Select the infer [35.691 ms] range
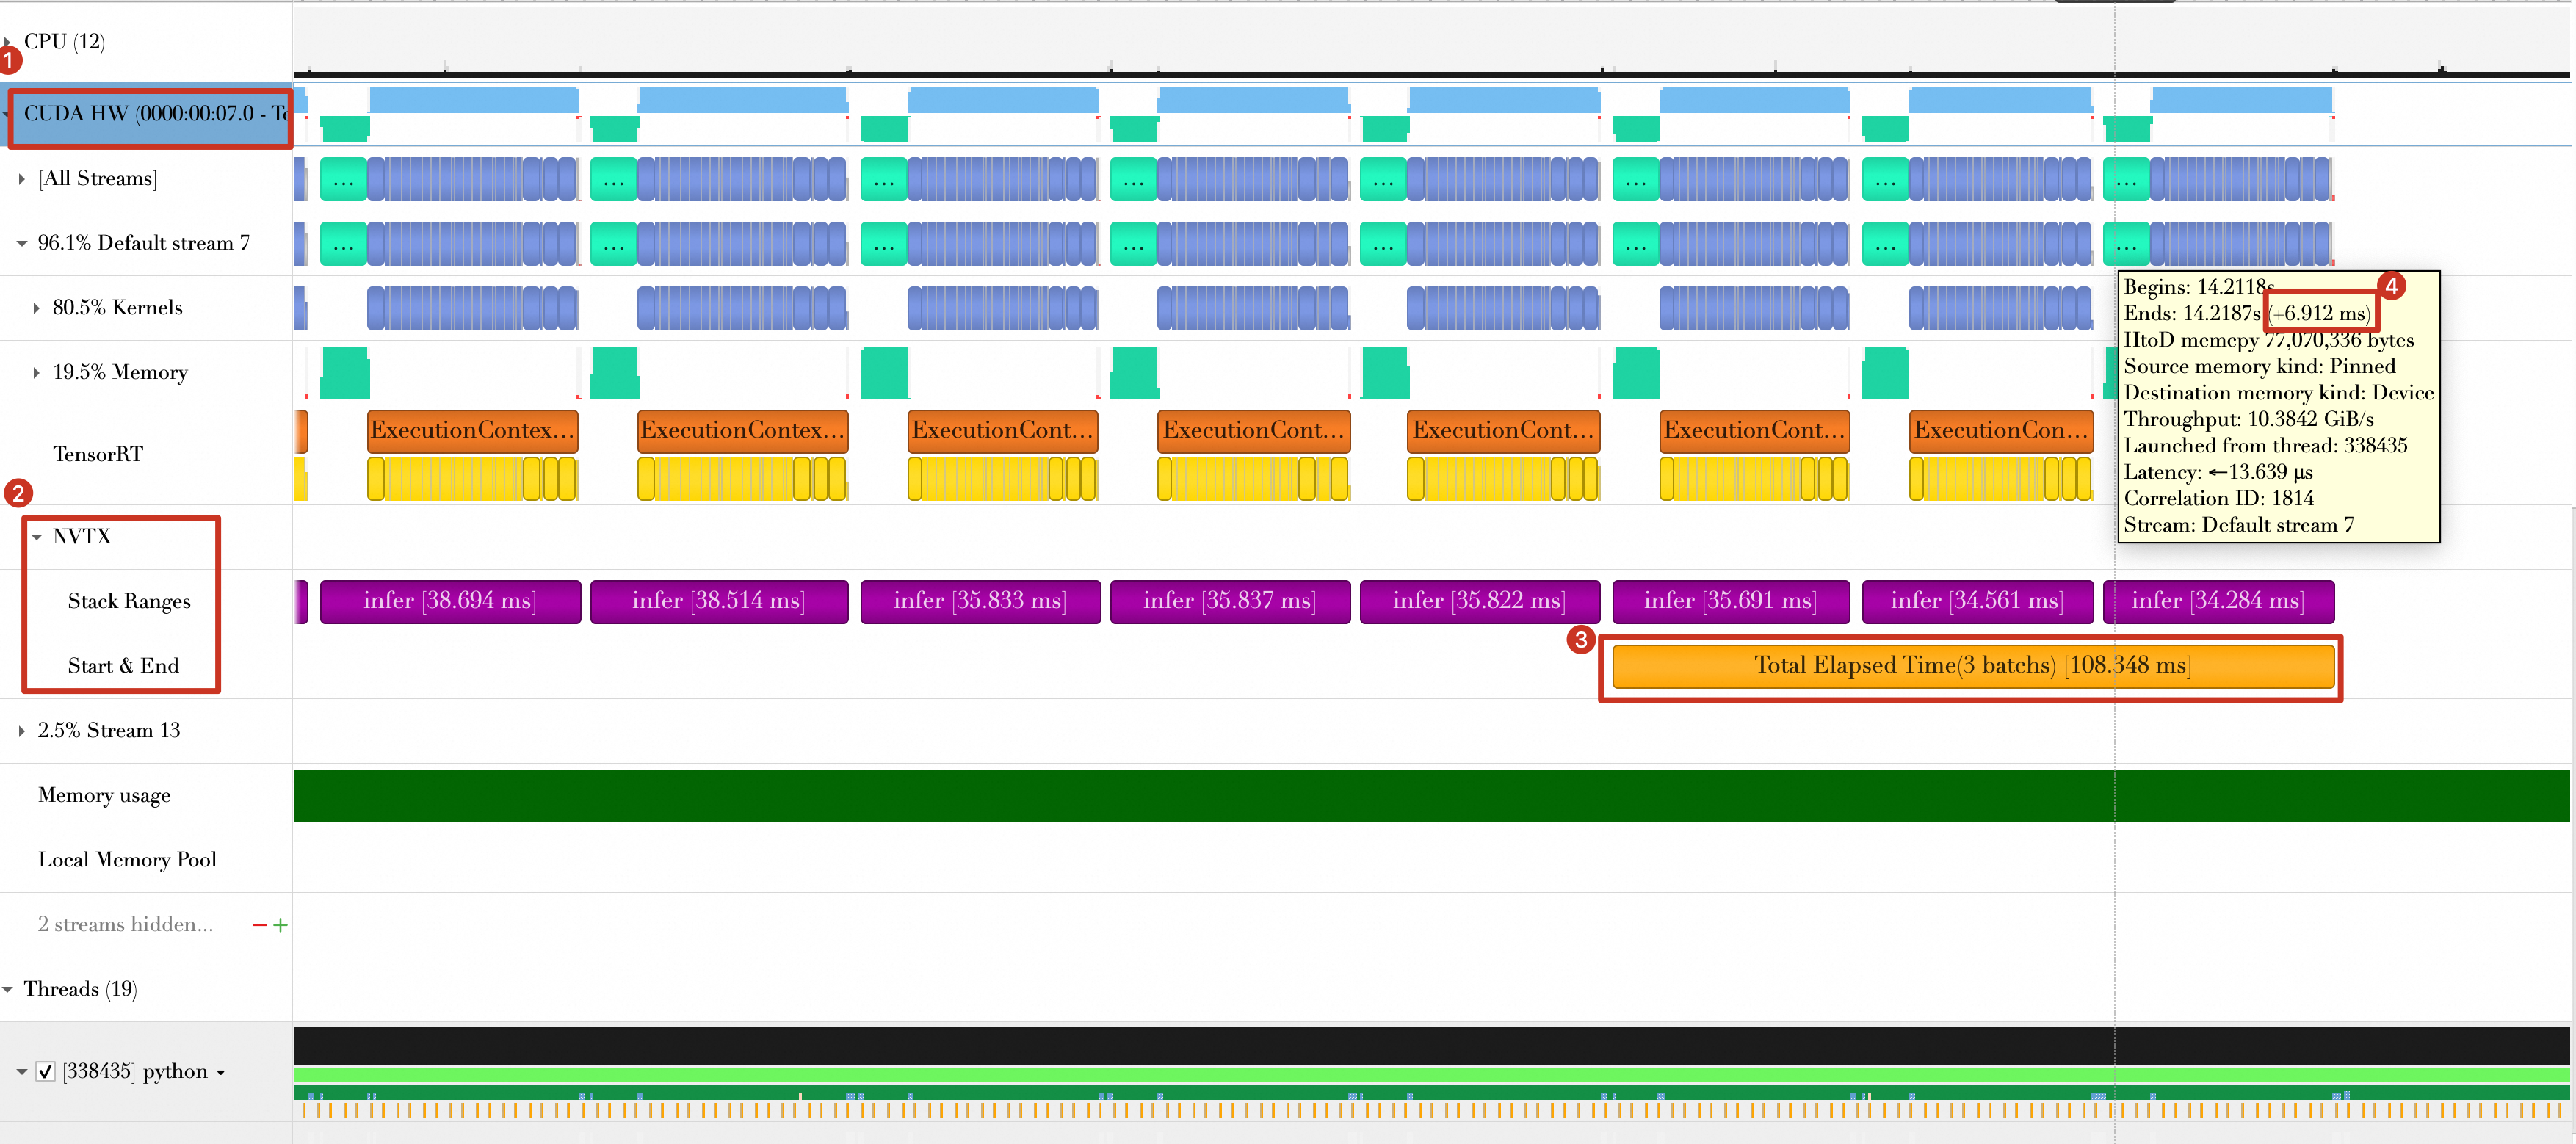The width and height of the screenshot is (2576, 1144). (x=1731, y=601)
